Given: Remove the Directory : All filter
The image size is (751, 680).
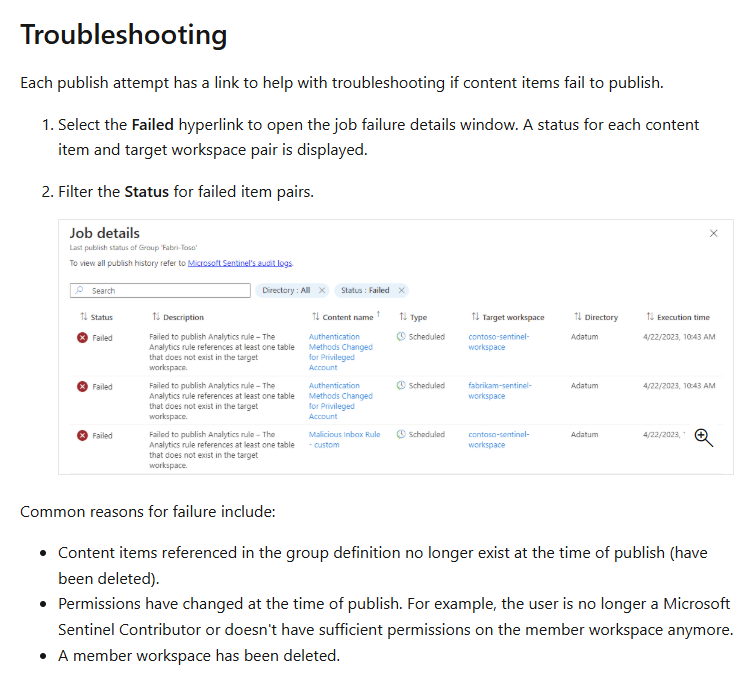Looking at the screenshot, I should (x=322, y=291).
